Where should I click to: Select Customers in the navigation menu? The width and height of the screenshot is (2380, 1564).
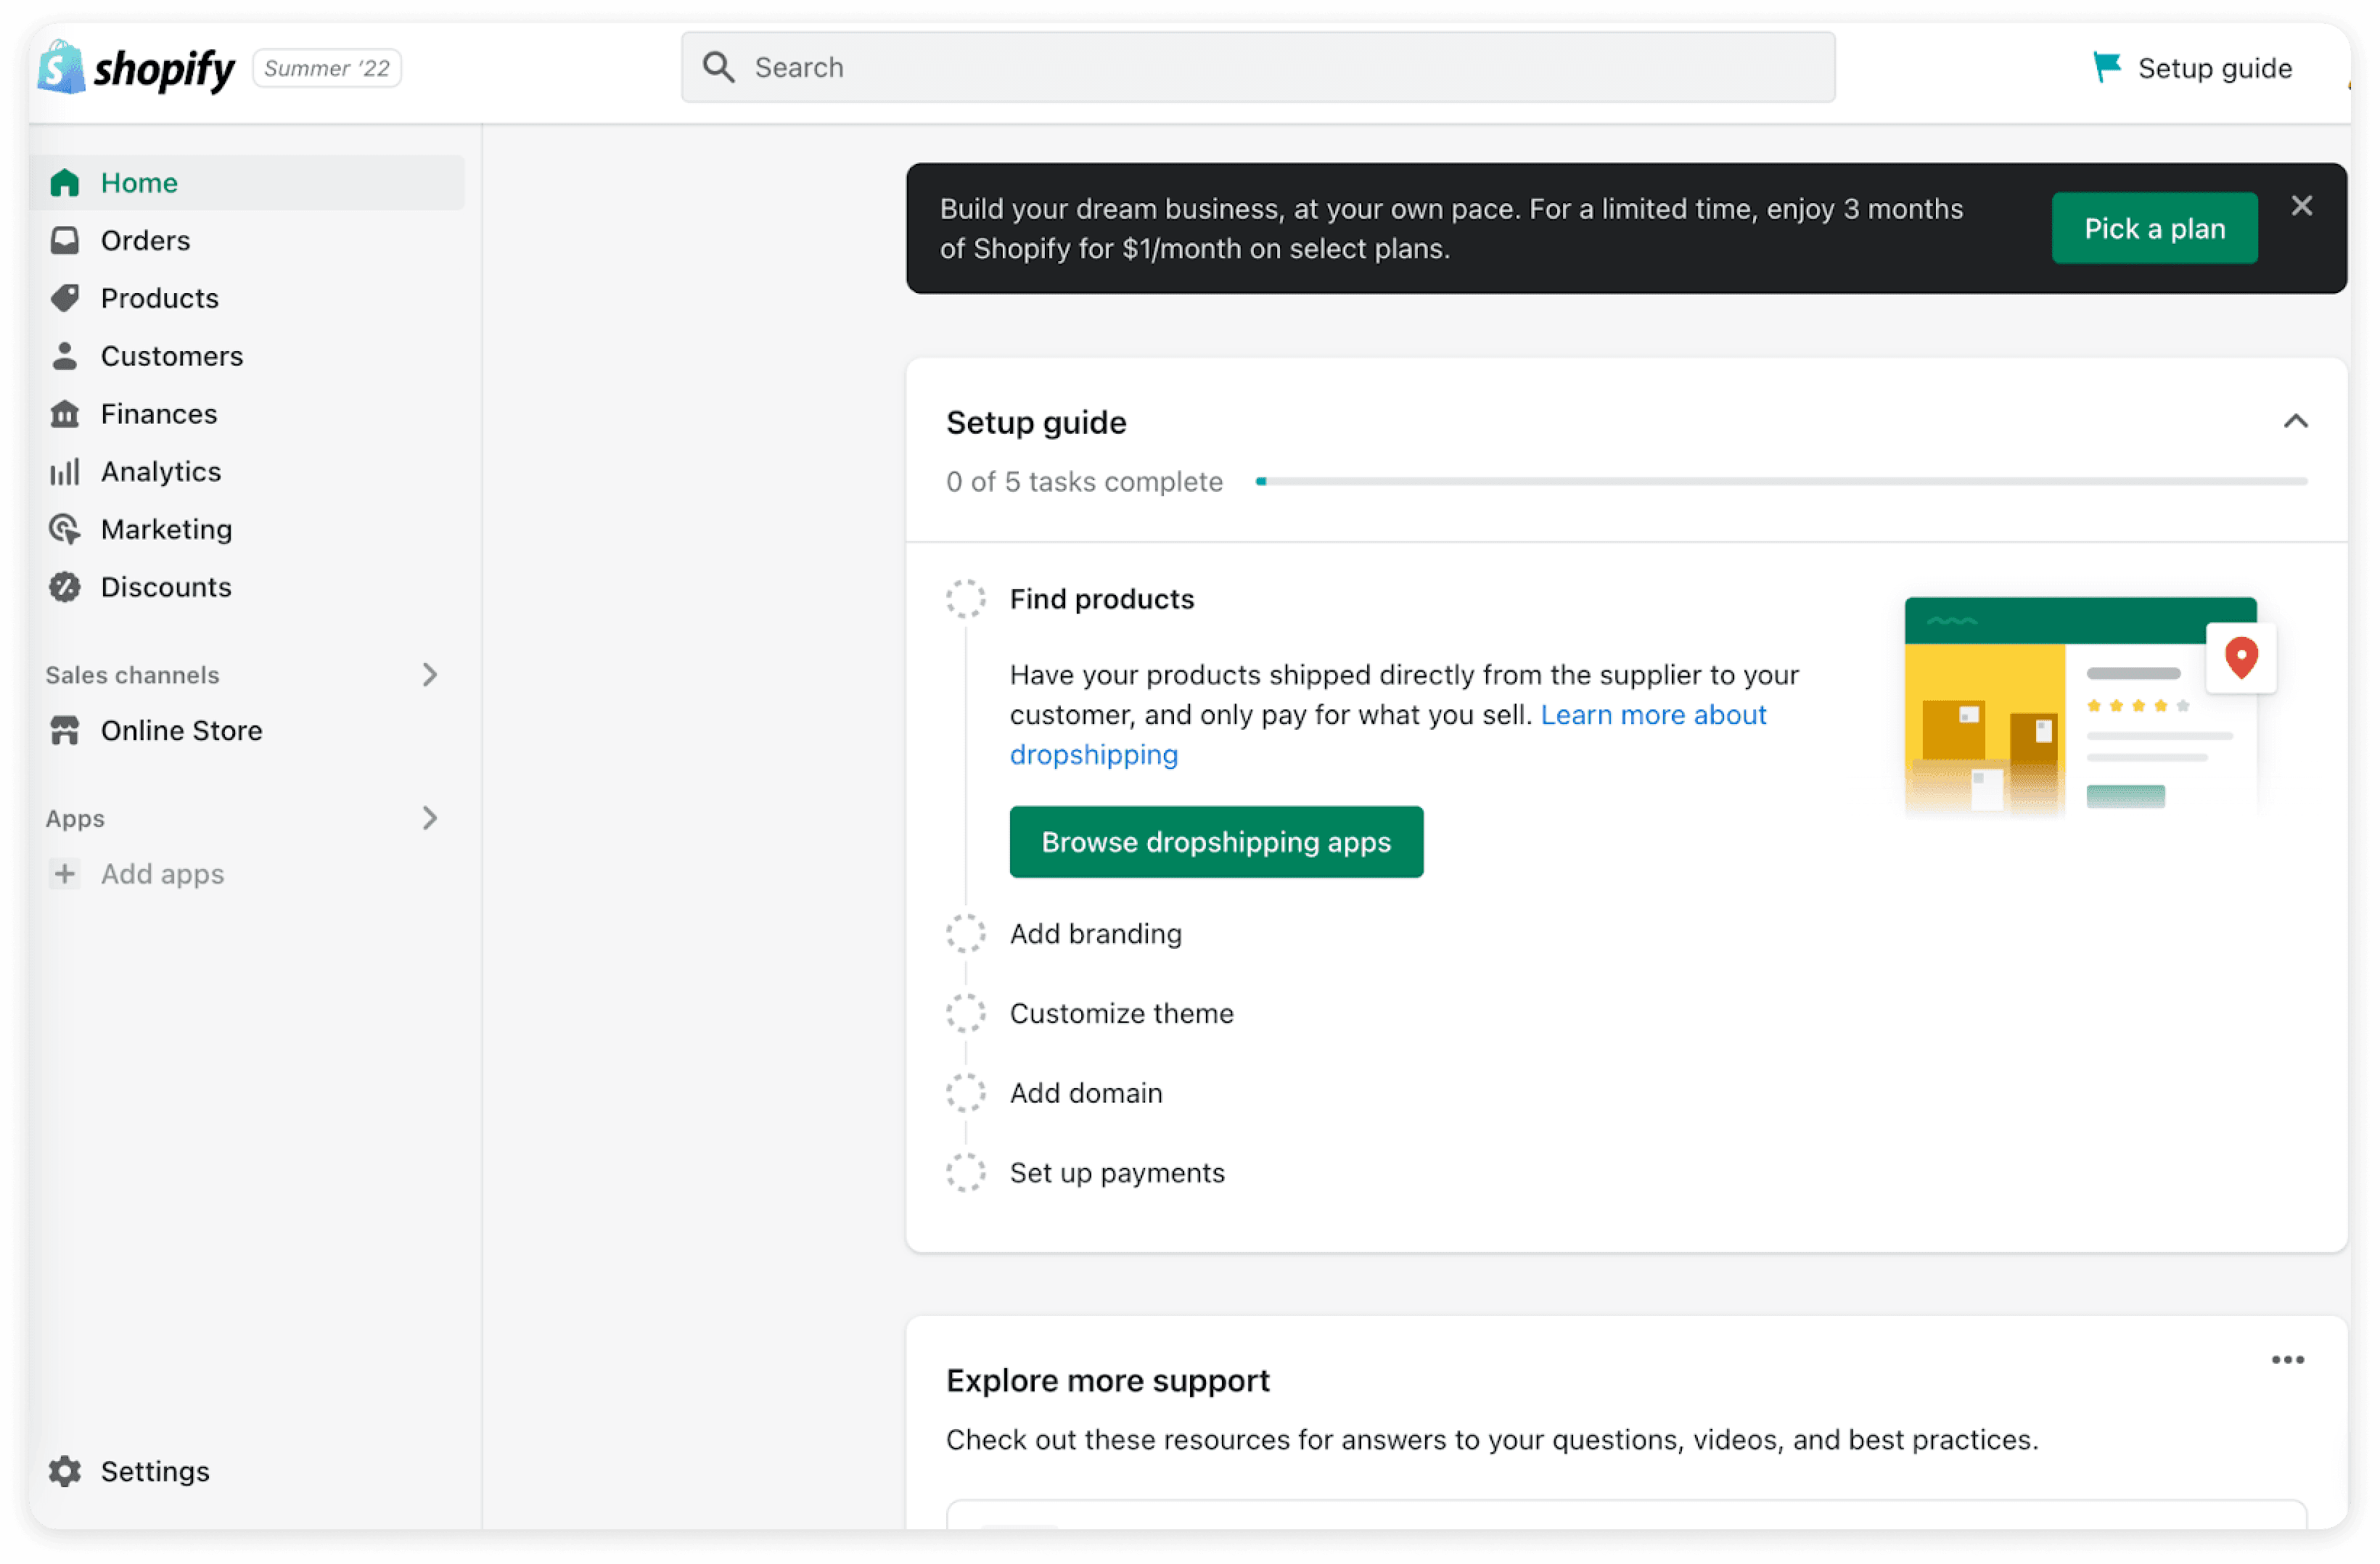pyautogui.click(x=171, y=356)
